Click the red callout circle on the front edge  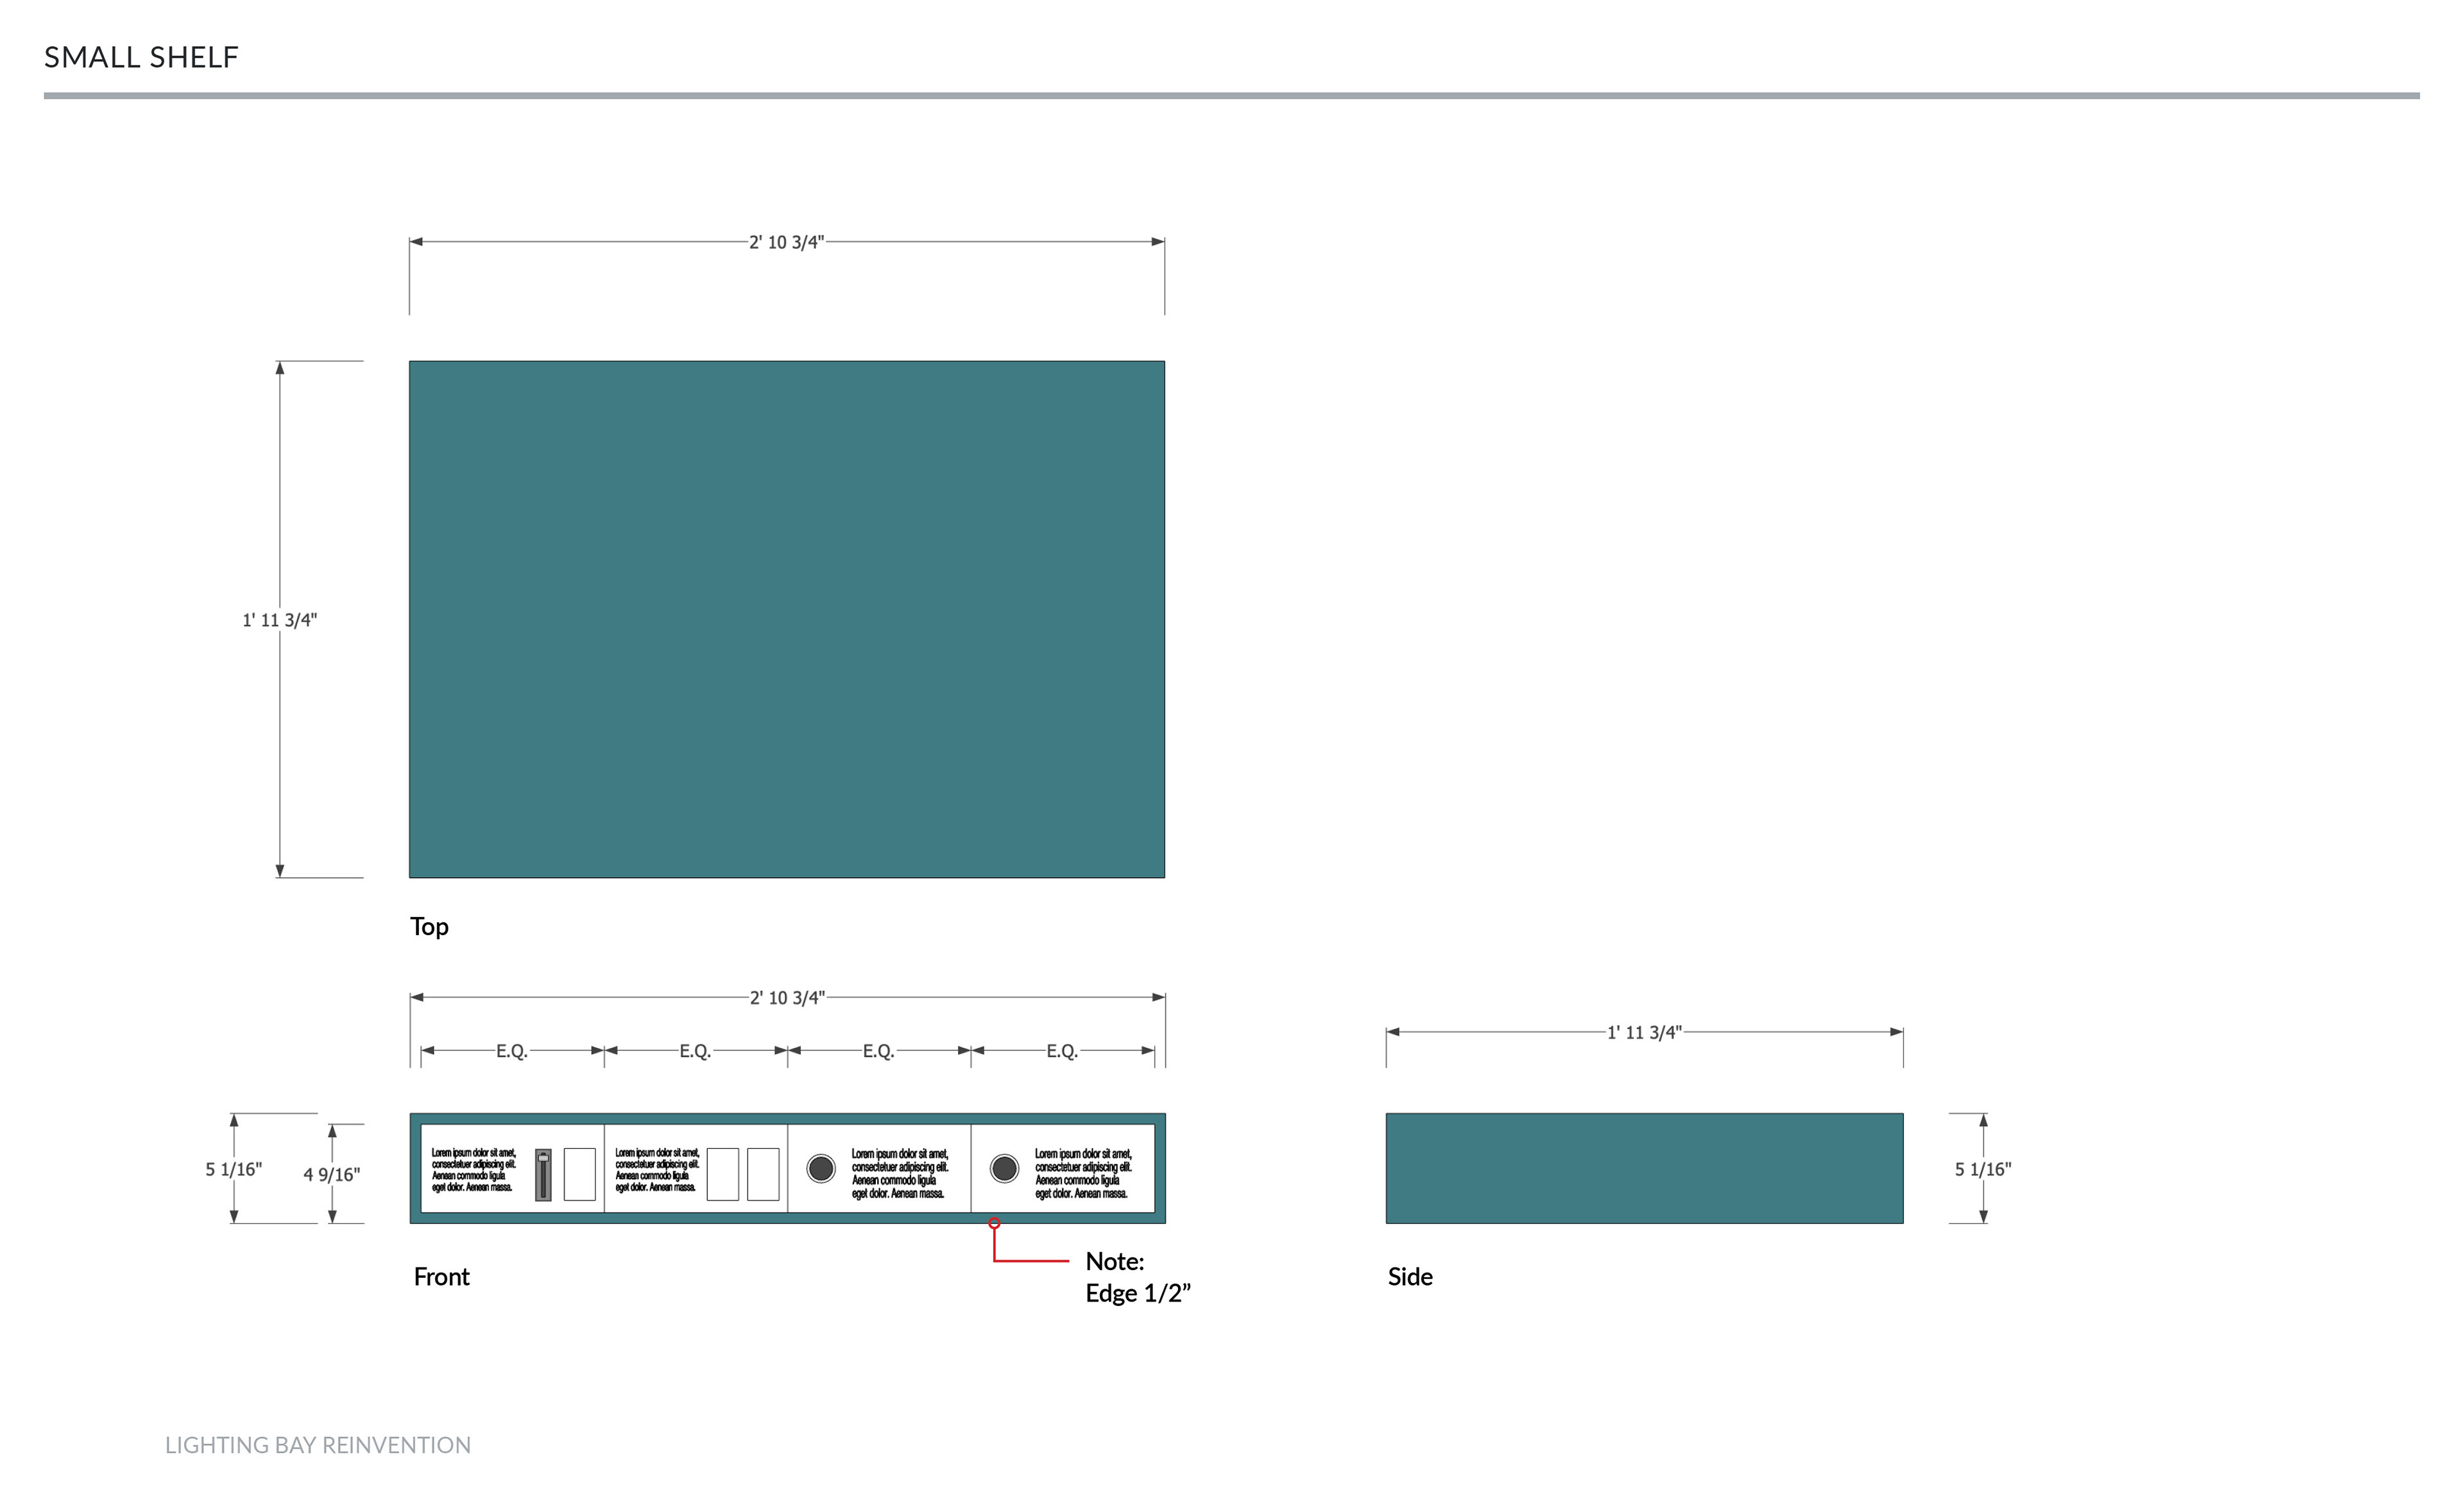coord(994,1223)
